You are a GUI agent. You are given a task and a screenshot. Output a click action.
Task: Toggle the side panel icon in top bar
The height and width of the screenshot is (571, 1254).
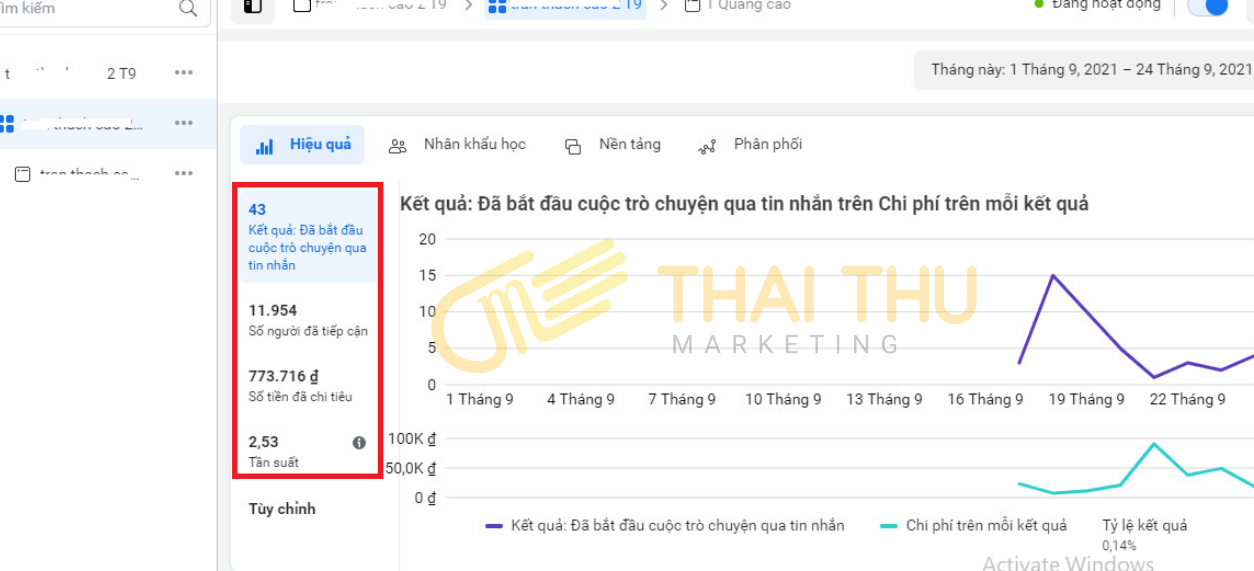[x=253, y=7]
